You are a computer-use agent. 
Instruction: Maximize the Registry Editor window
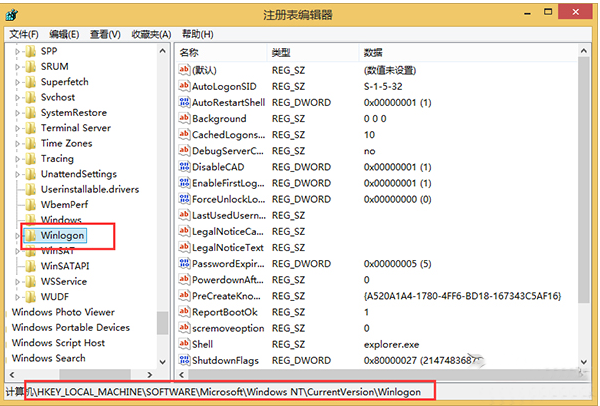point(548,12)
